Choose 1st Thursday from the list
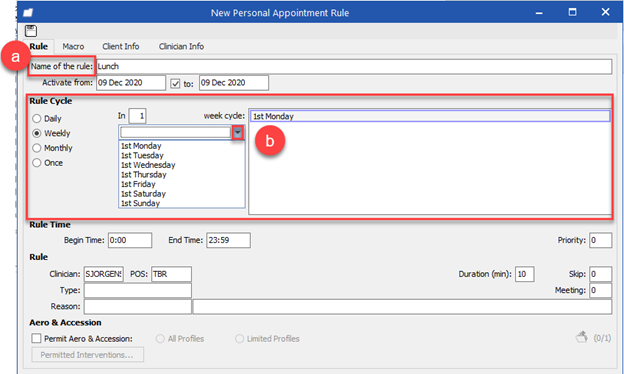Viewport: 624px width, 374px height. [x=144, y=175]
